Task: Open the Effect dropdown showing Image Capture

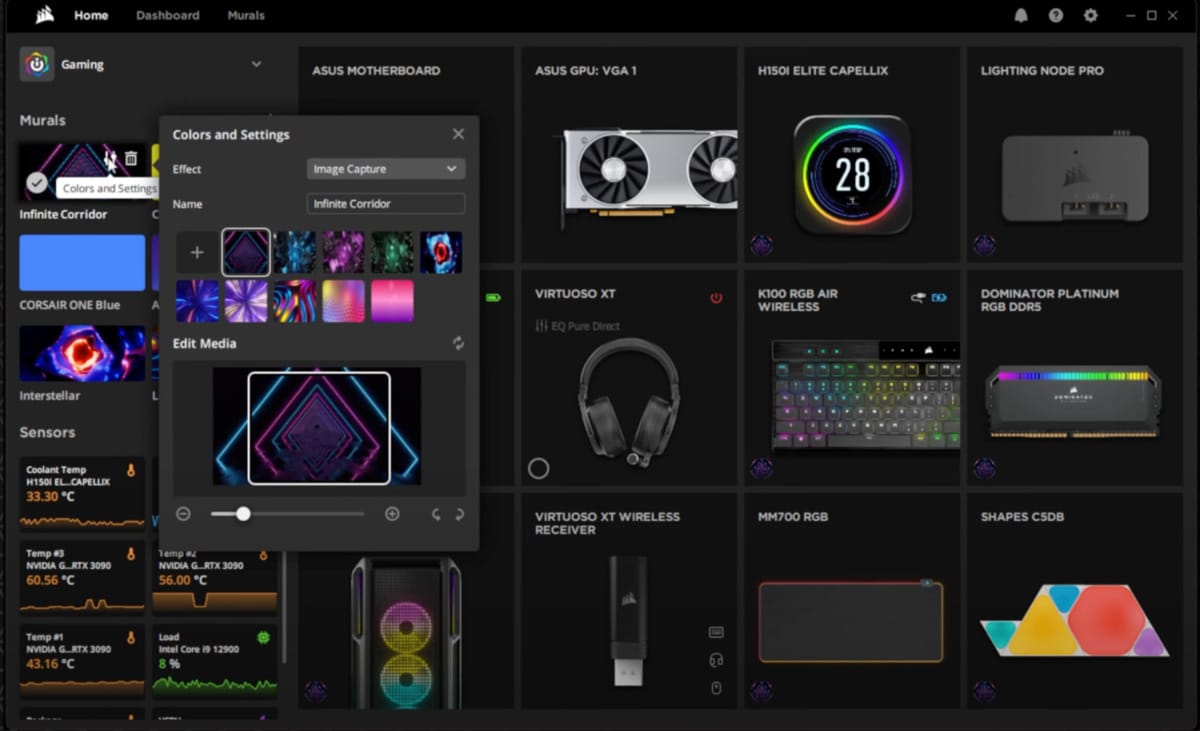Action: pos(385,168)
